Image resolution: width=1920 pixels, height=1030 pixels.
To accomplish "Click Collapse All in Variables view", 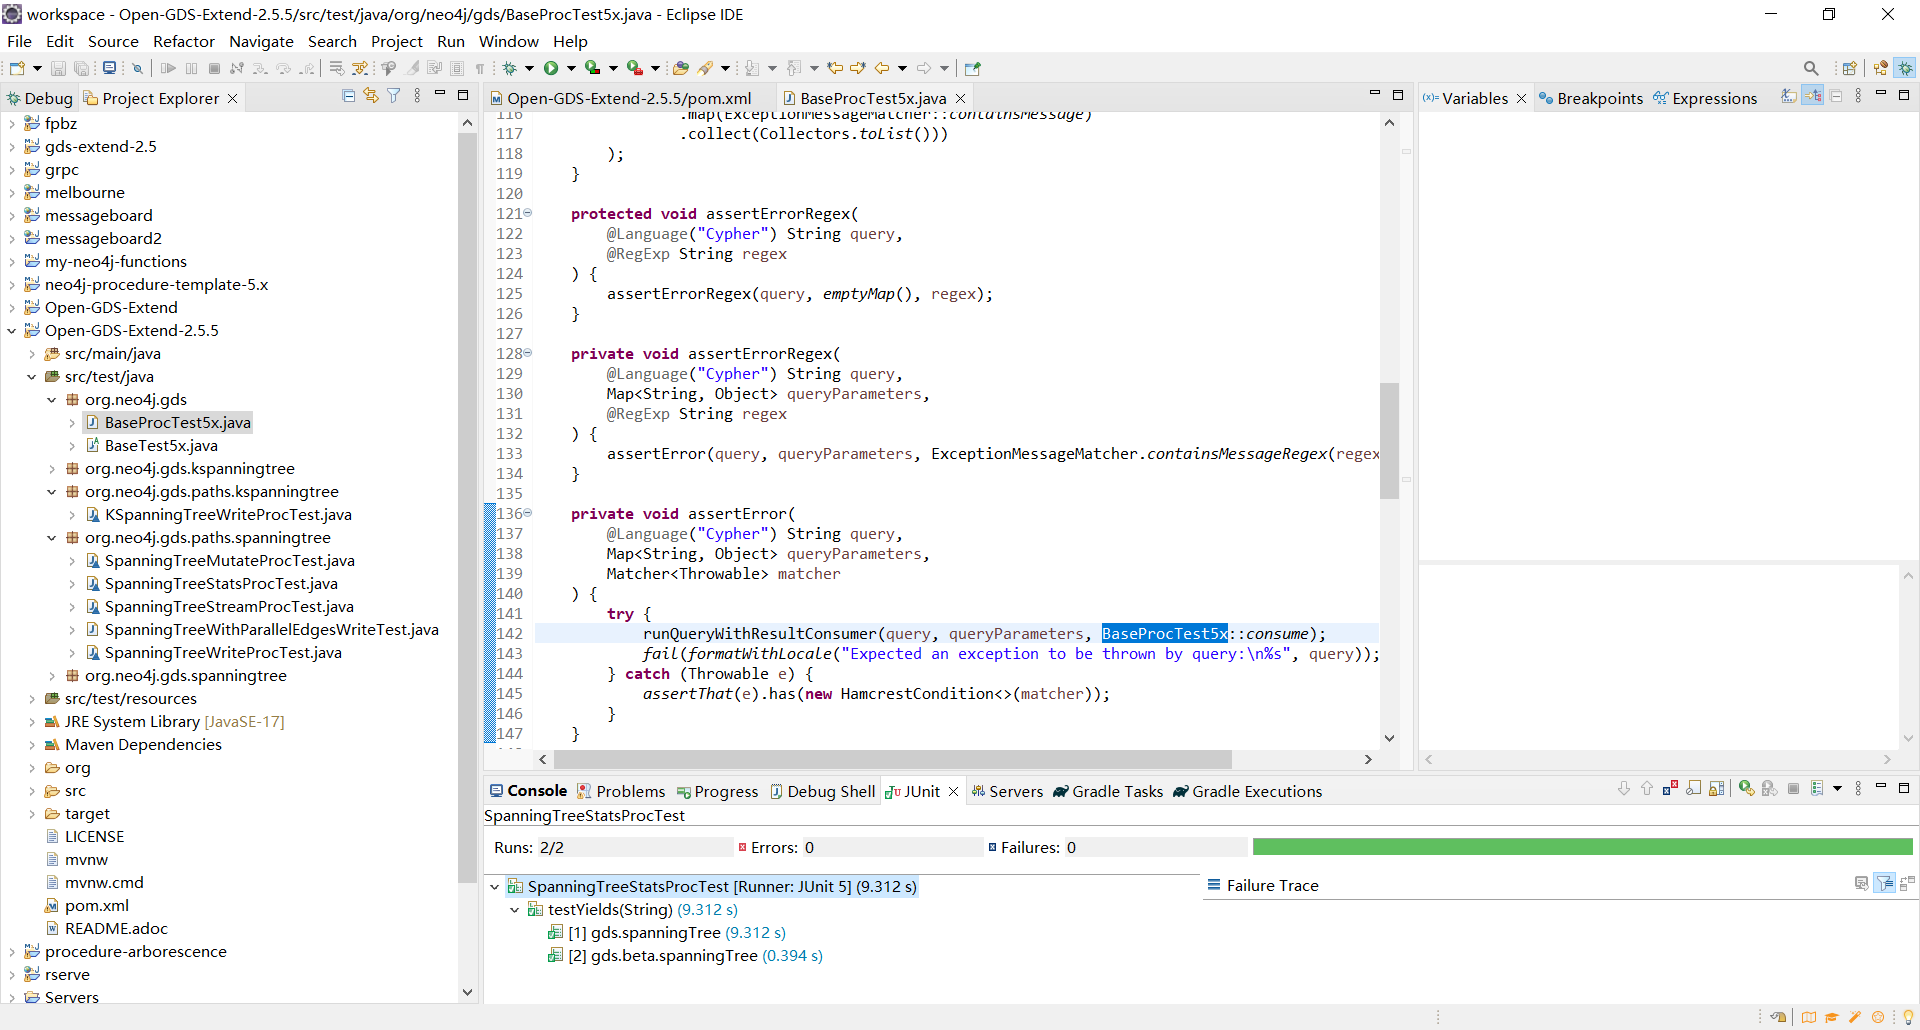I will 1836,96.
